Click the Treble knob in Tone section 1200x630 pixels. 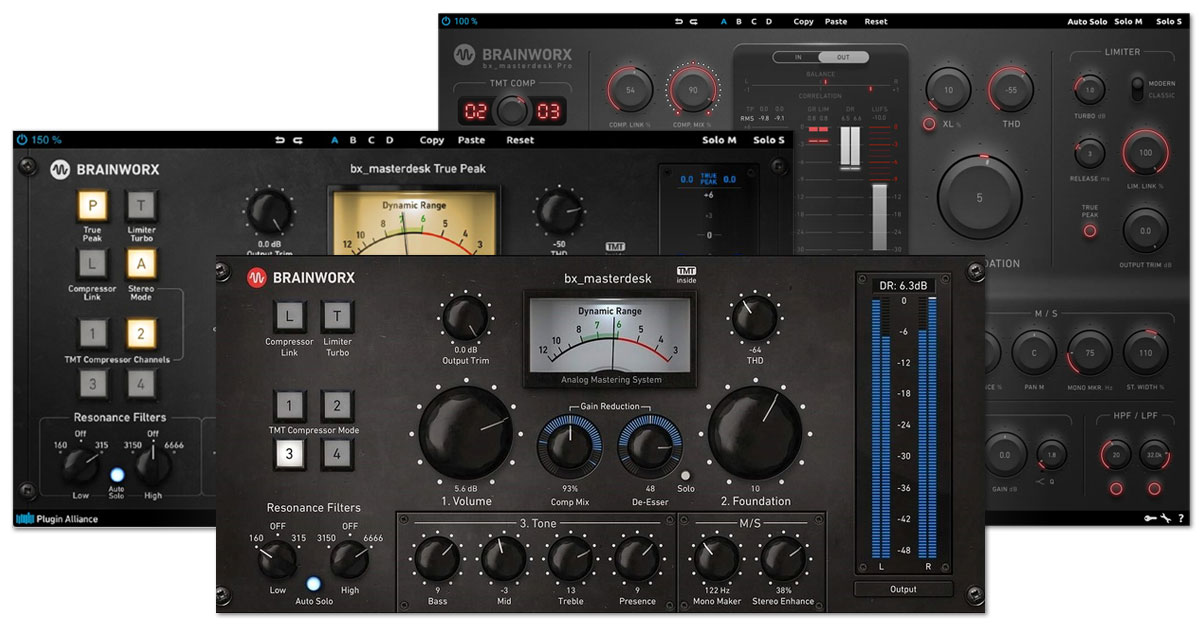(570, 560)
